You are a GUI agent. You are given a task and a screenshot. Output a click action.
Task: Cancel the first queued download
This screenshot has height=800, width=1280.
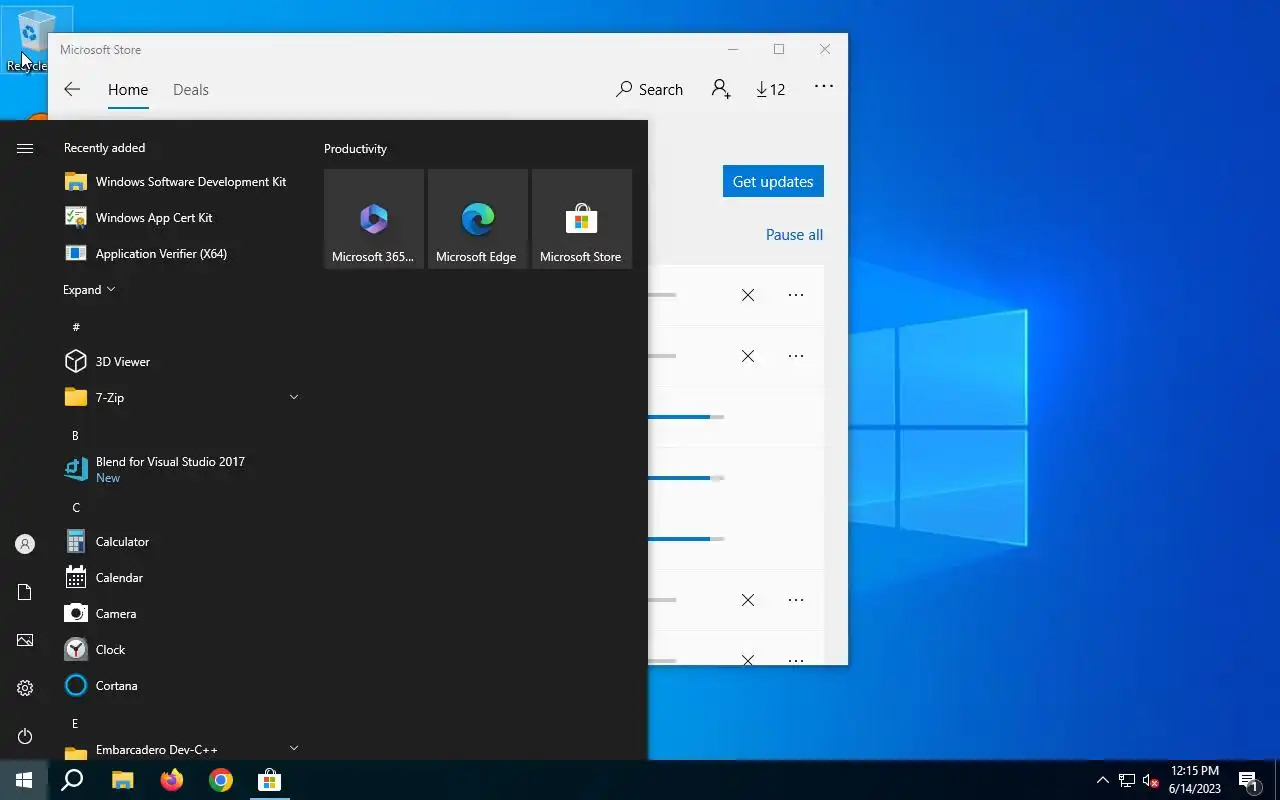(x=748, y=295)
